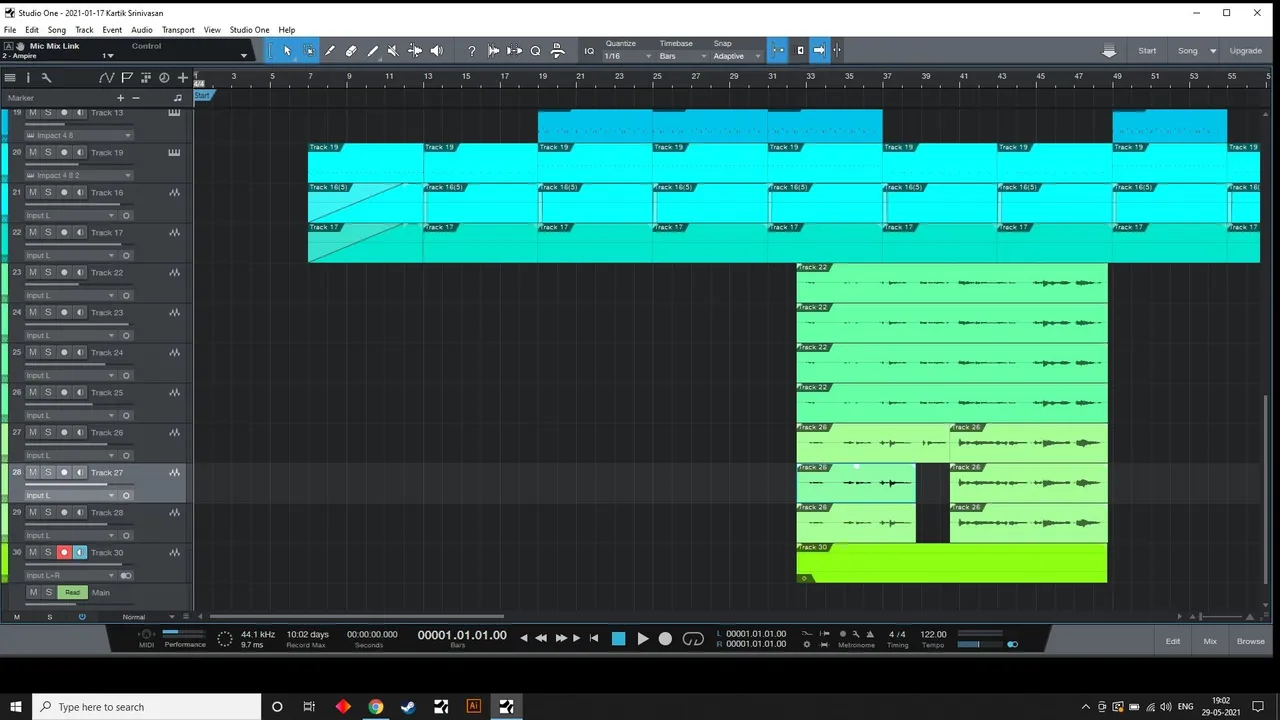Viewport: 1280px width, 720px height.
Task: Show automation curve icon
Action: point(106,78)
